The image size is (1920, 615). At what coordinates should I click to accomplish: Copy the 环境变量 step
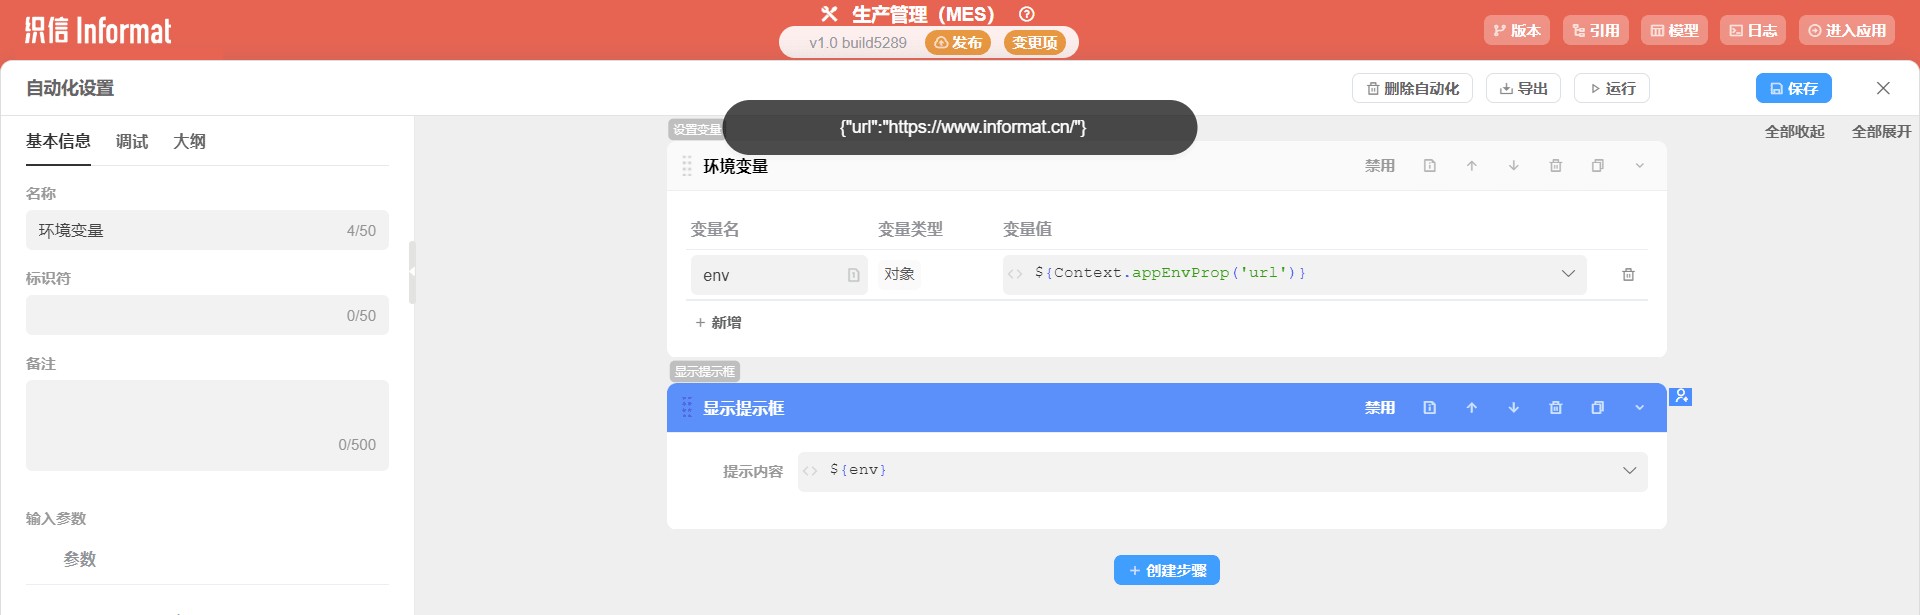(1597, 166)
